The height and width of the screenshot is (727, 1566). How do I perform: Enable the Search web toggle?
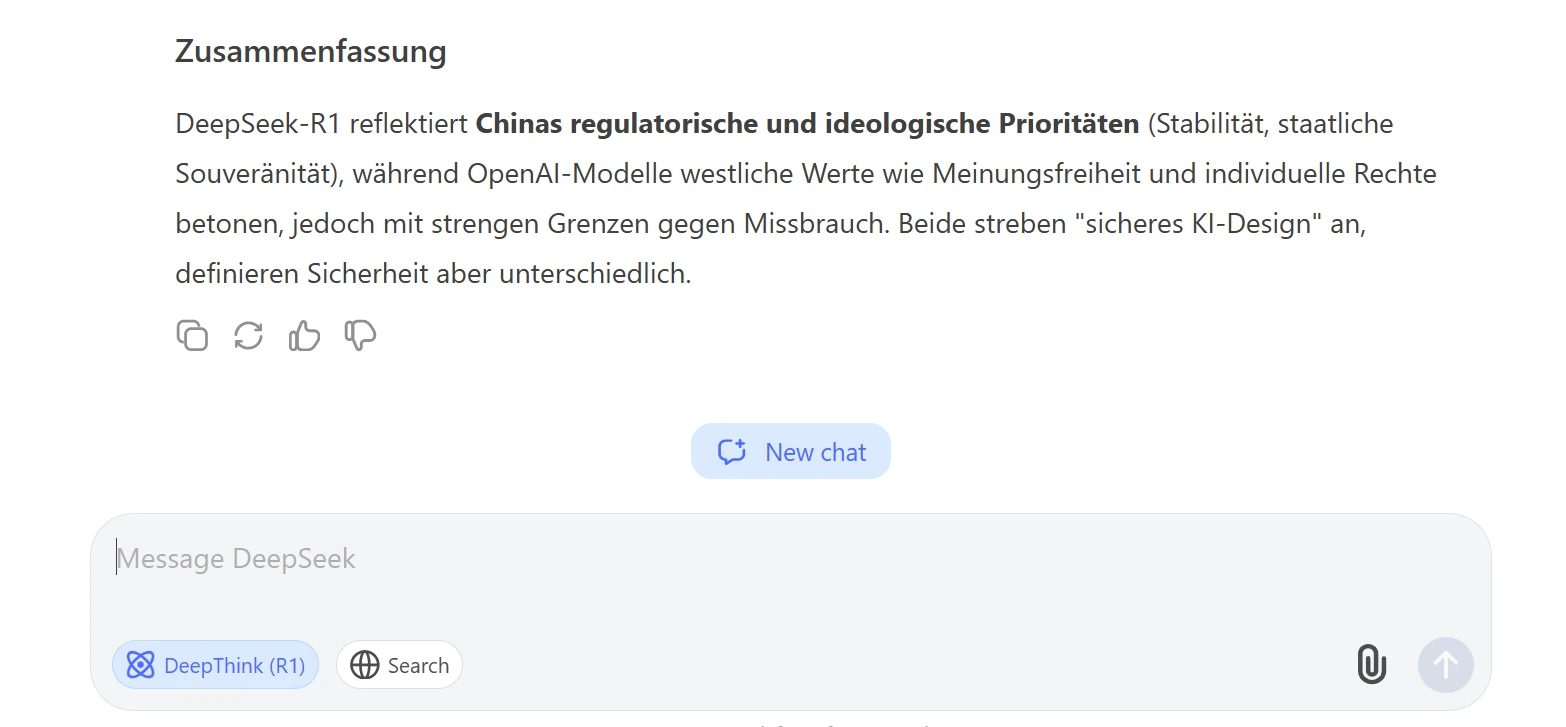(x=399, y=665)
